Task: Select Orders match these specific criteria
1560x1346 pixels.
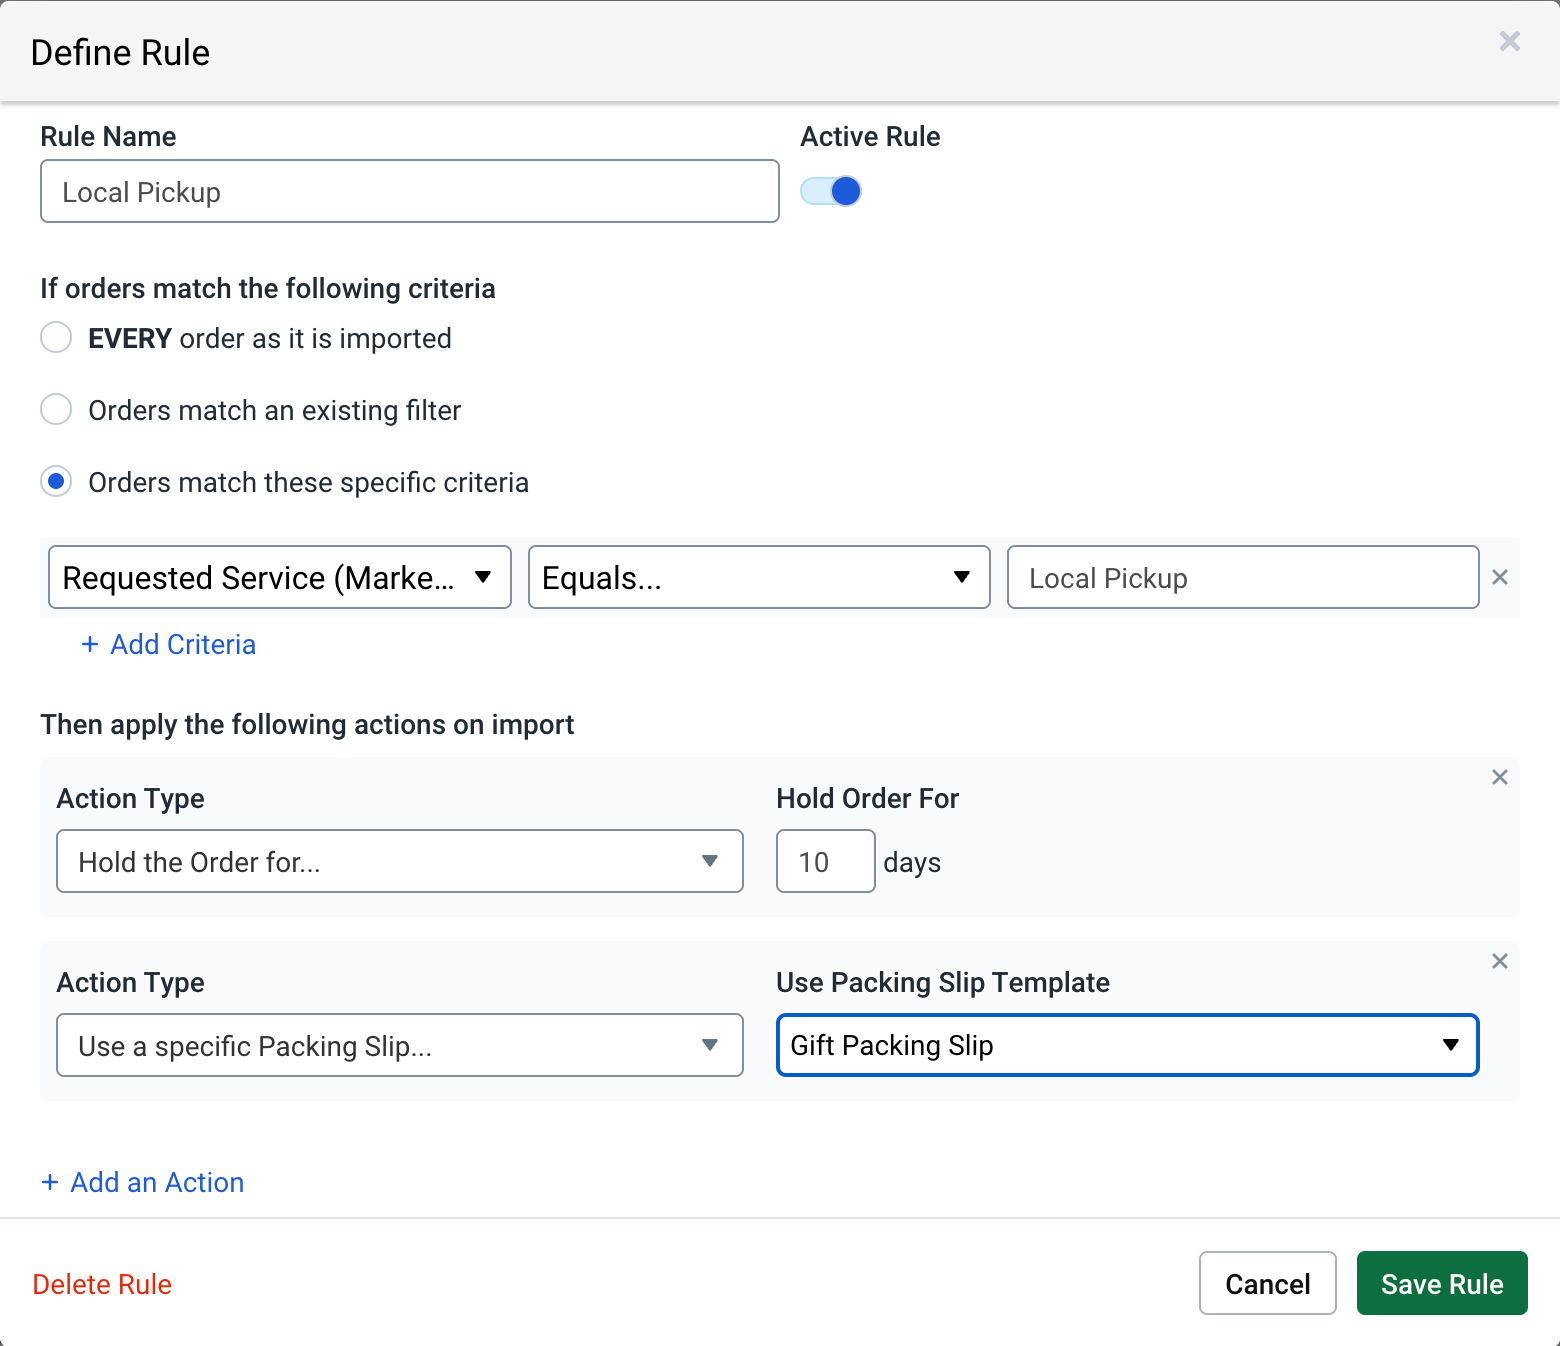Action: tap(56, 482)
